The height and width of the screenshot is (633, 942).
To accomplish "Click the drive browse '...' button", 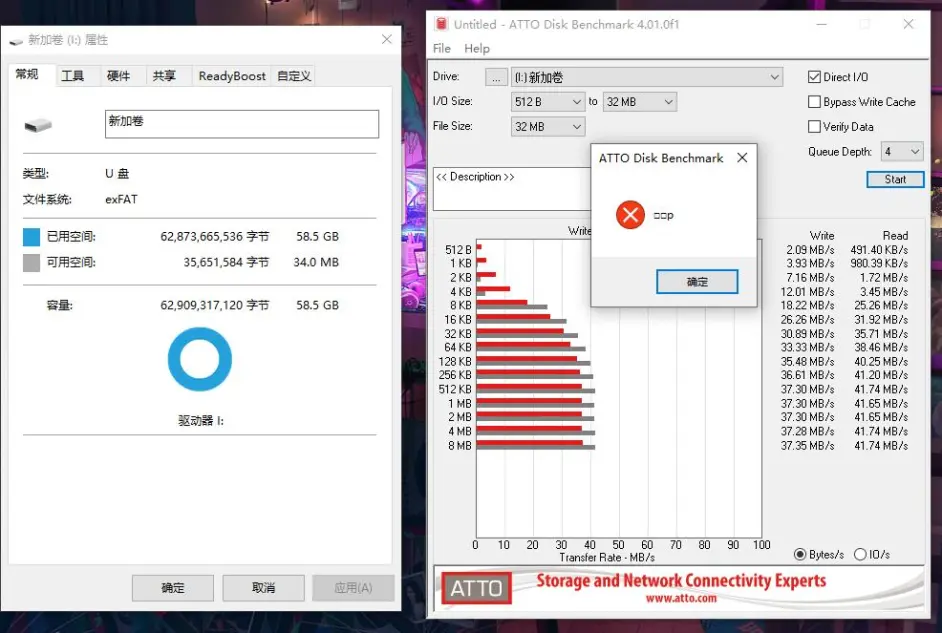I will tap(496, 77).
